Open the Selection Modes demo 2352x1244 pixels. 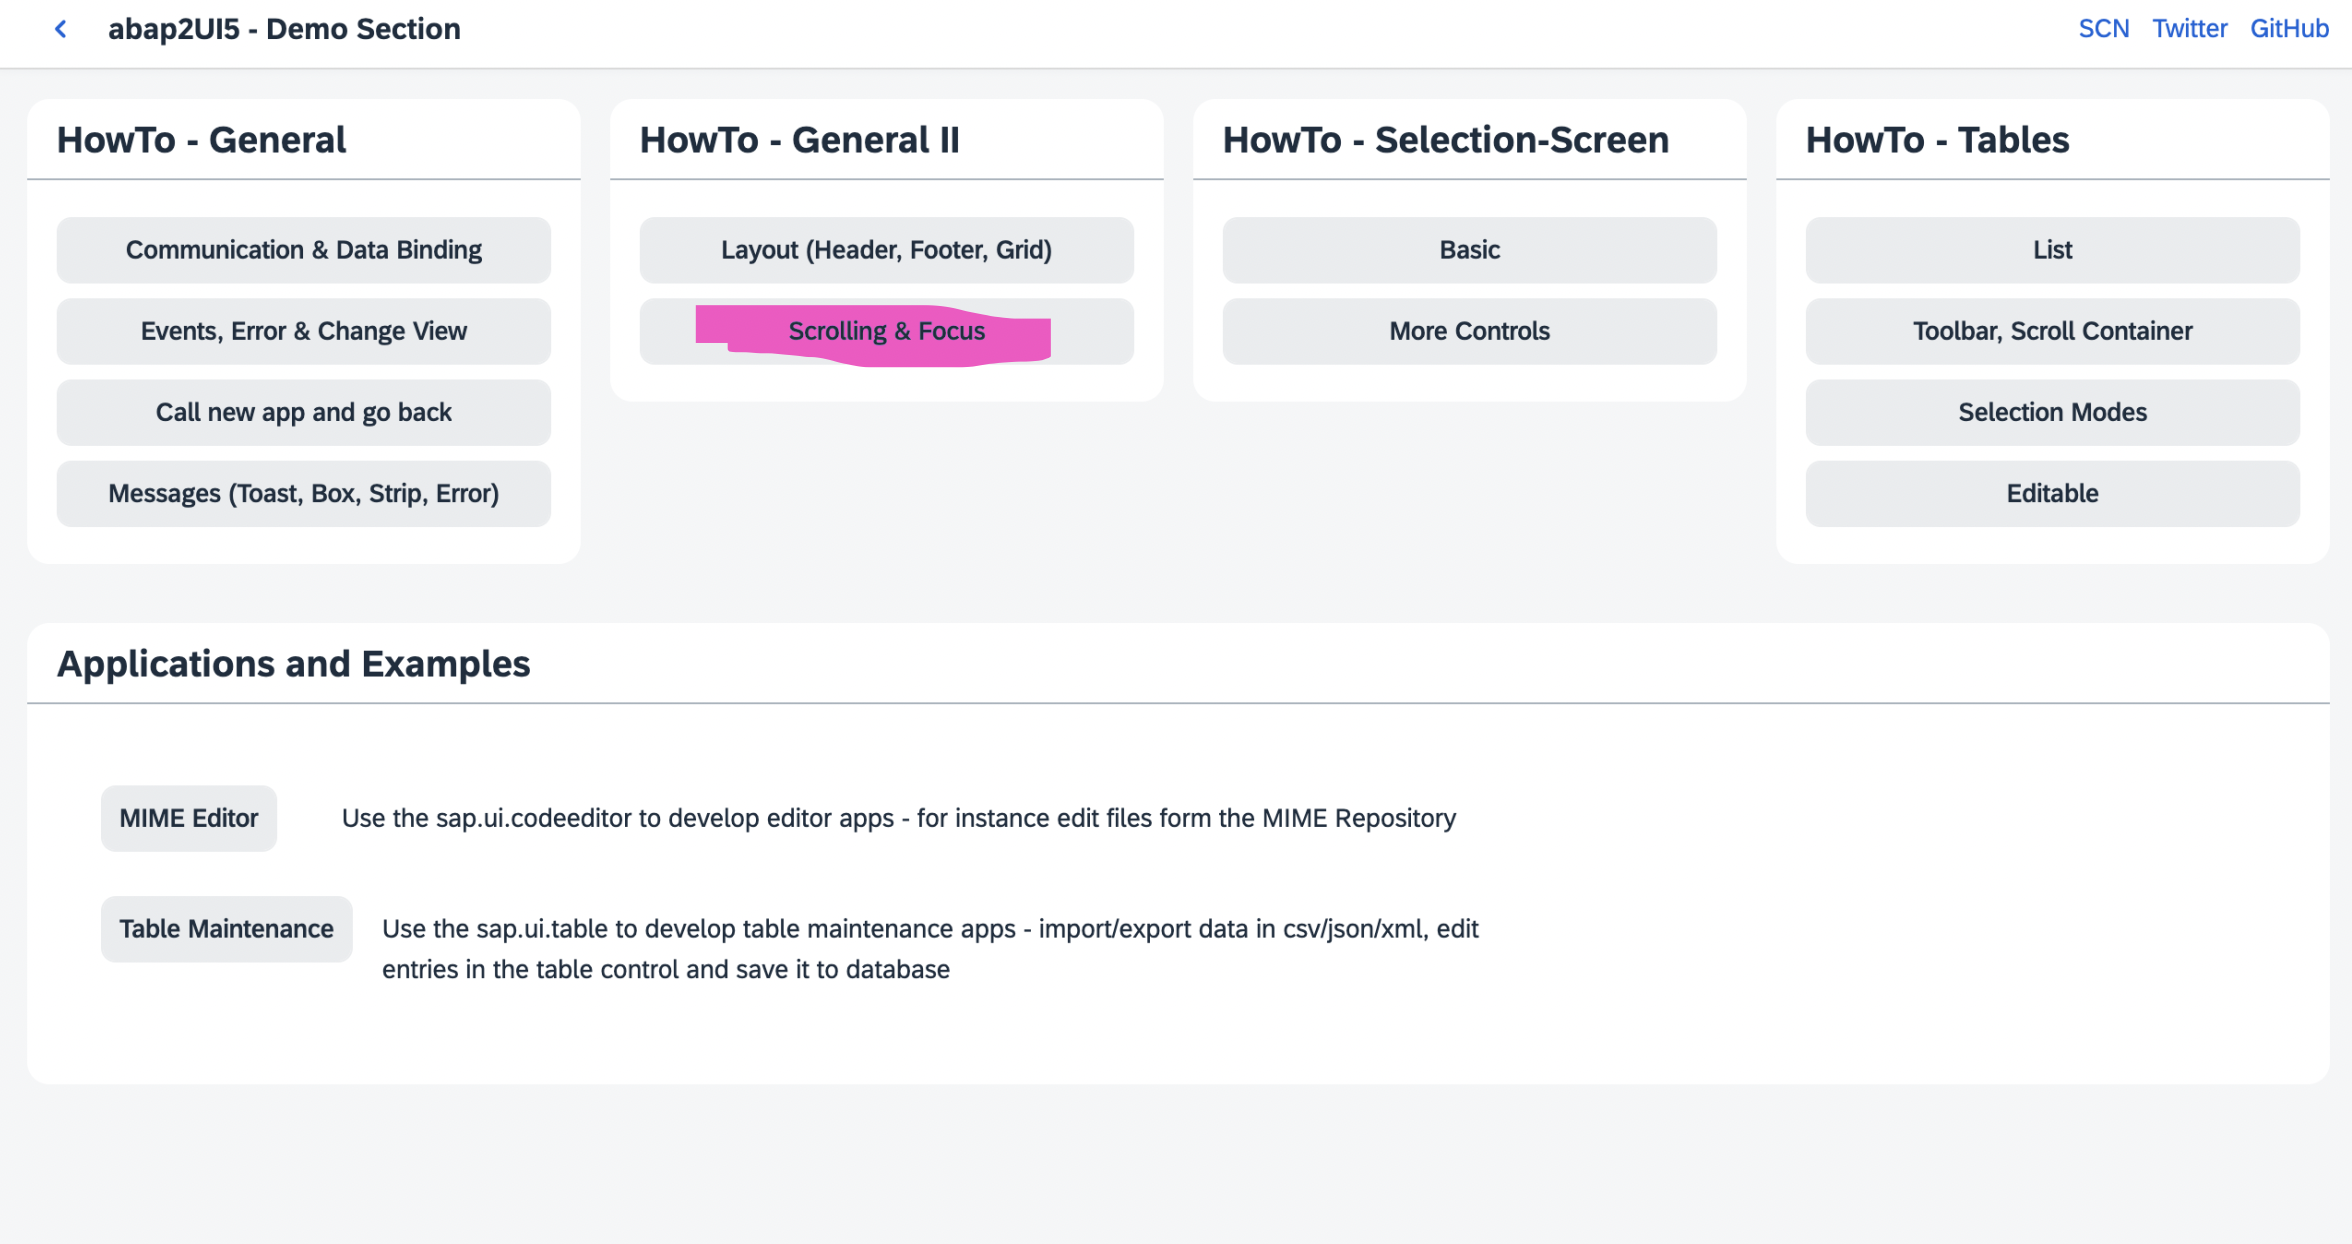click(2051, 412)
